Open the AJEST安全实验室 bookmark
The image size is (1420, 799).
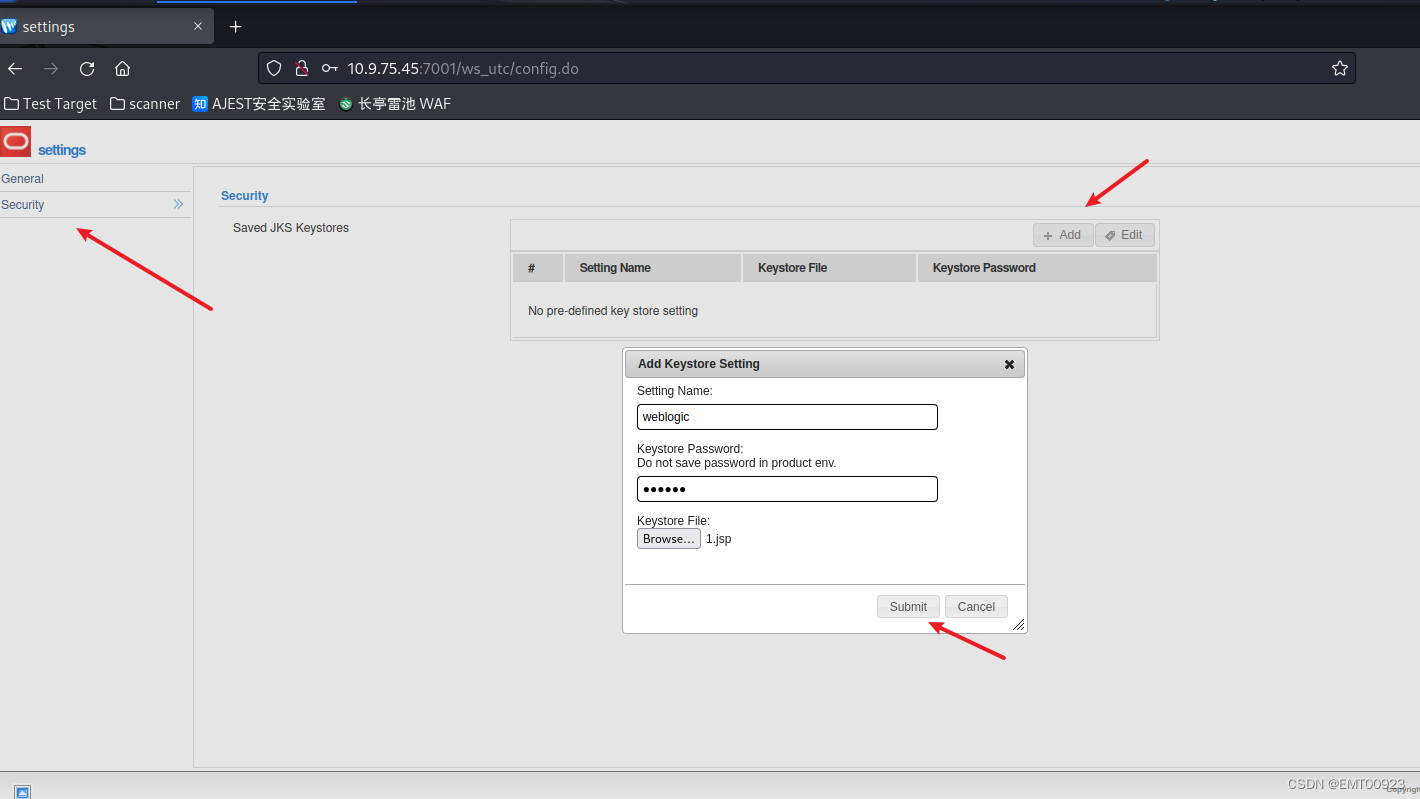(259, 104)
